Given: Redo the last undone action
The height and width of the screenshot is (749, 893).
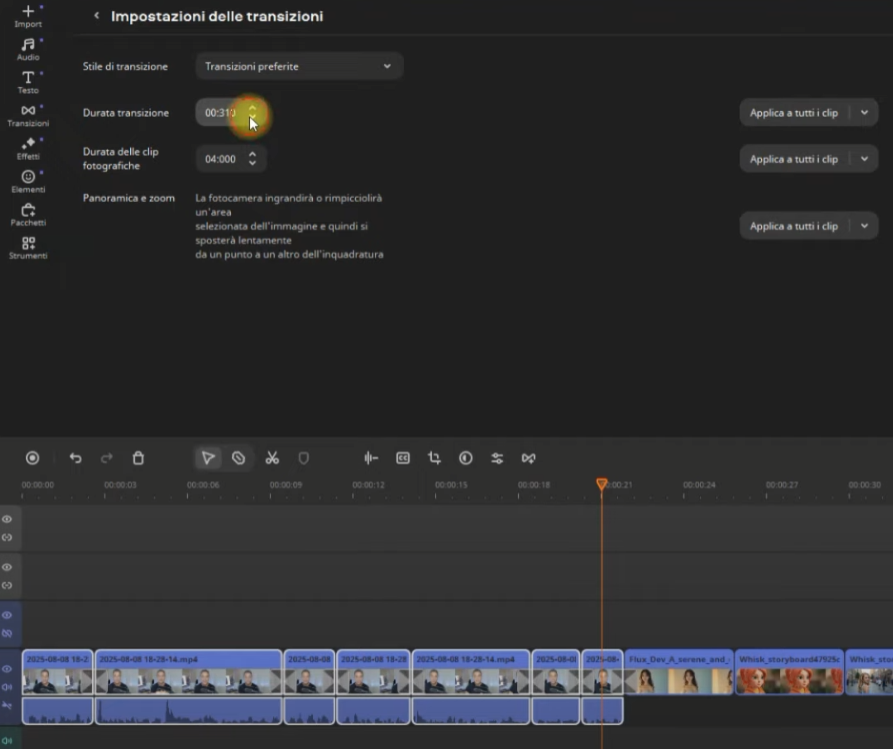Looking at the screenshot, I should (x=106, y=458).
